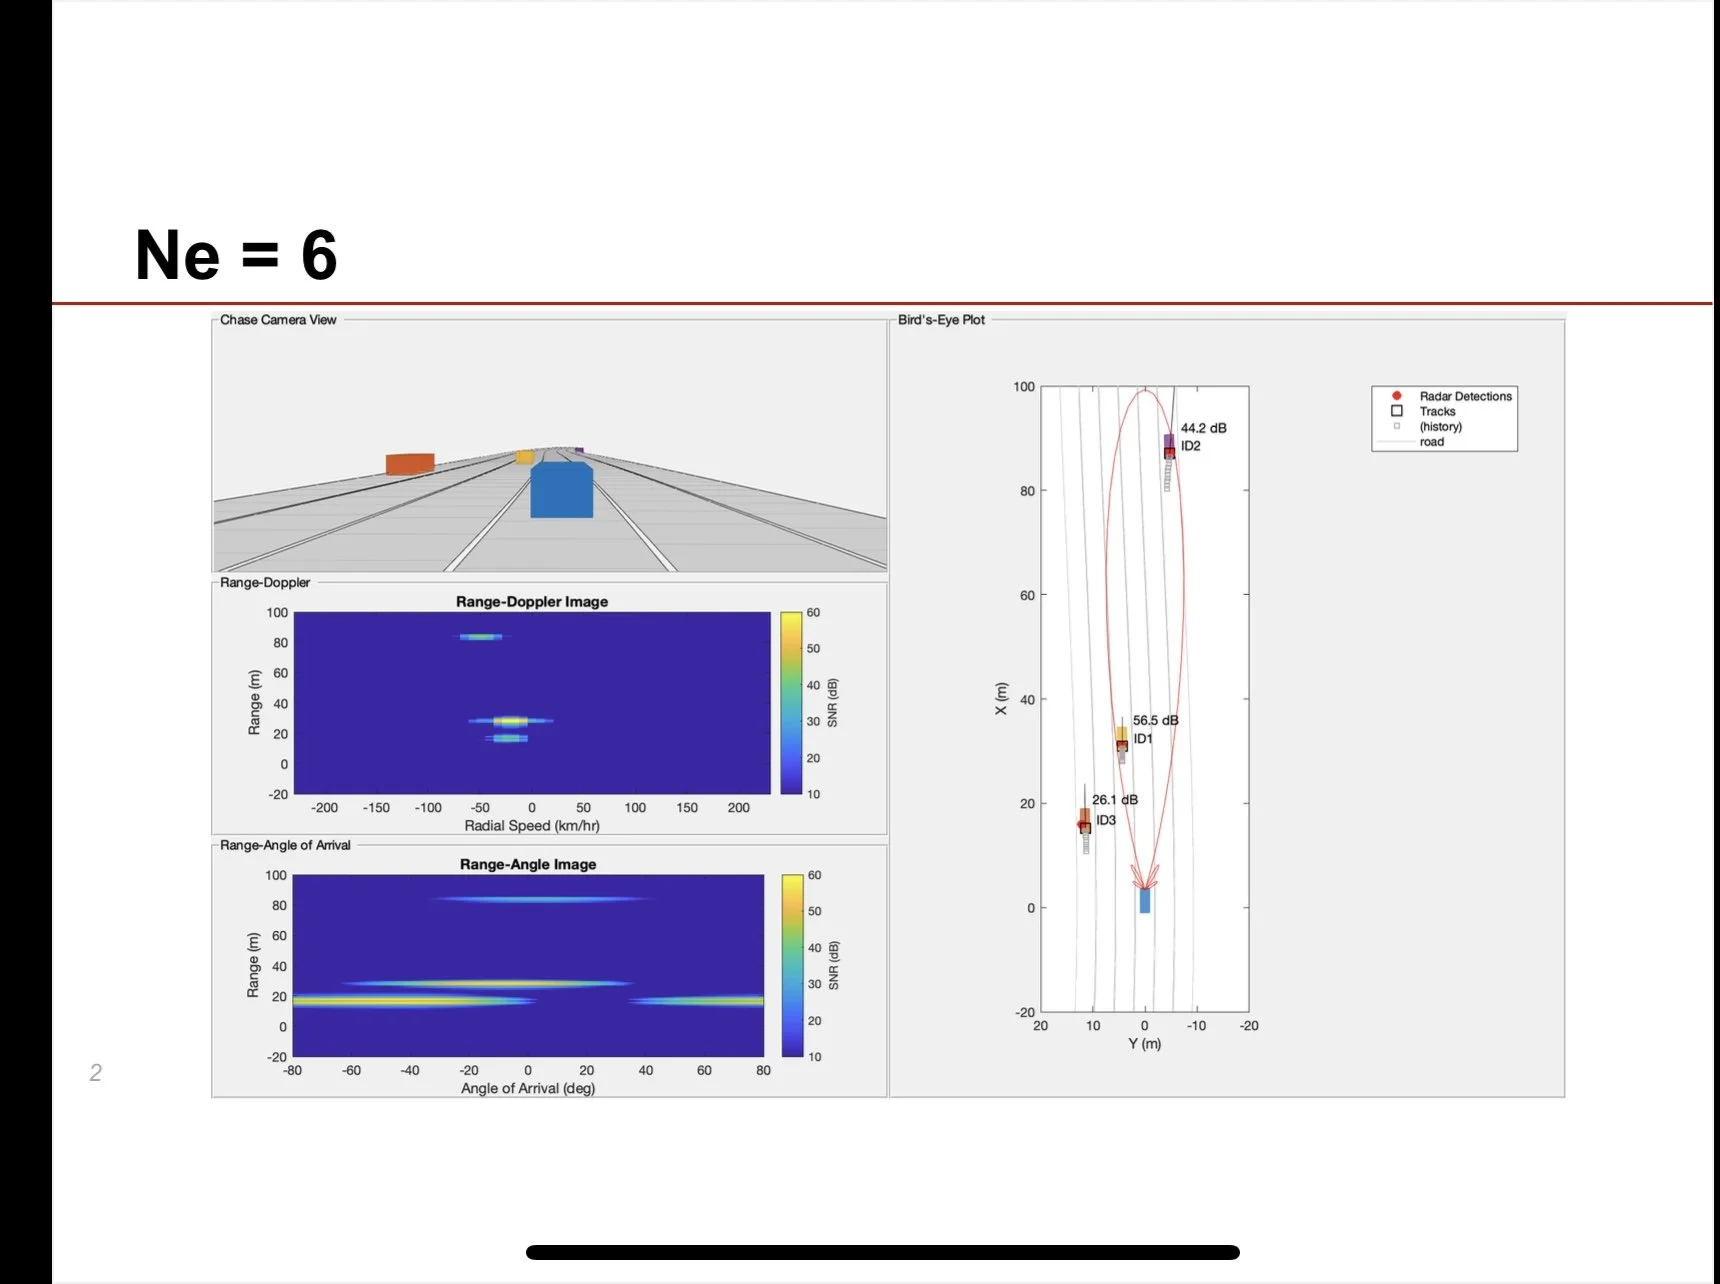Click the "Y (m)" axis label
Viewport: 1720px width, 1284px height.
point(1145,1043)
